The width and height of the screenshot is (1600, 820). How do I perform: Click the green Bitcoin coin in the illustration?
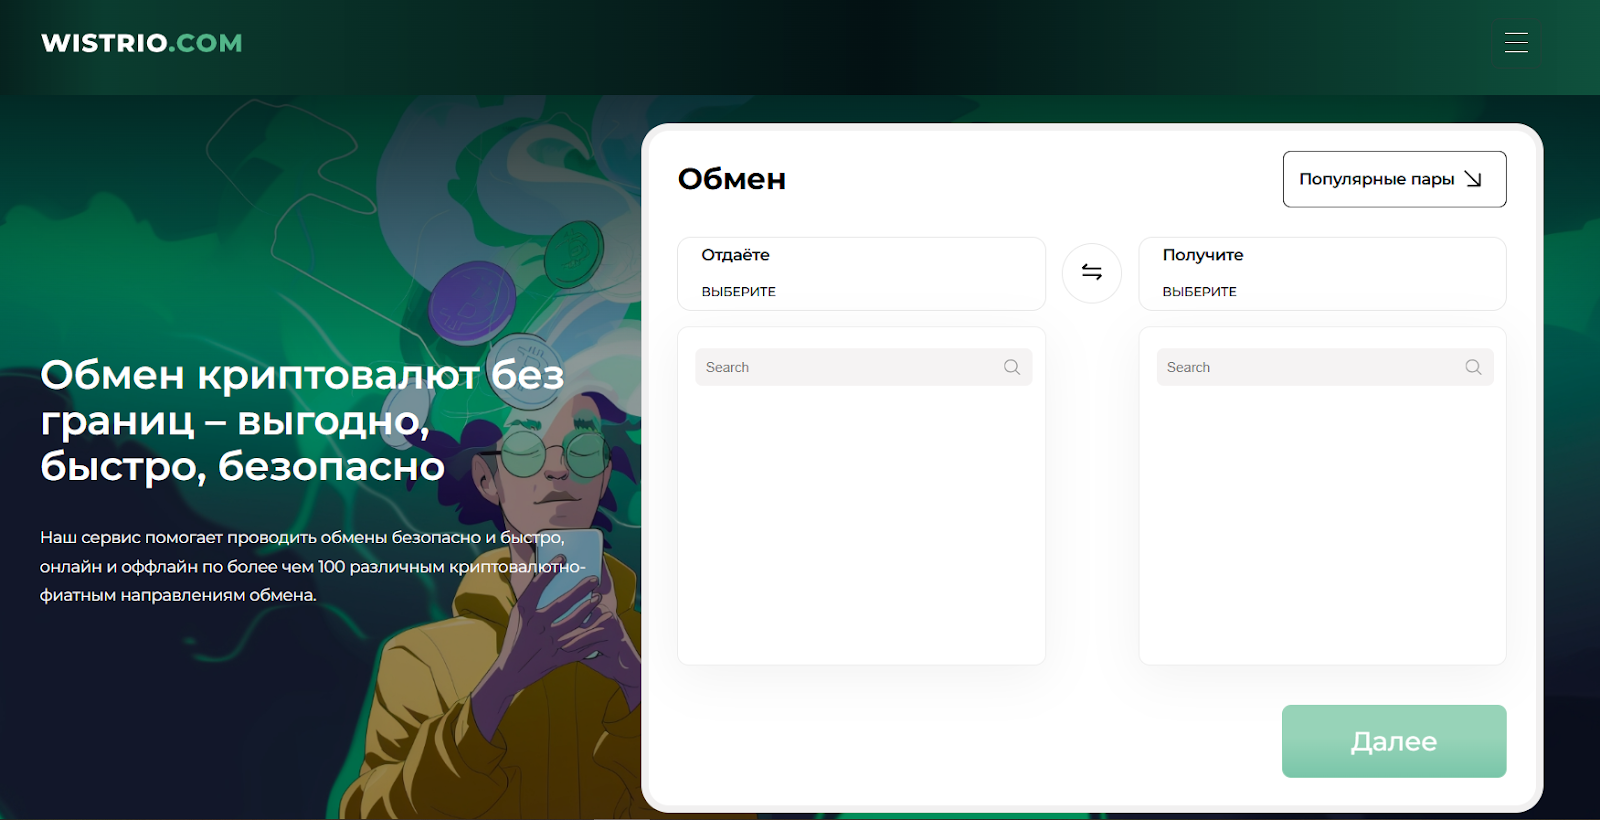pyautogui.click(x=575, y=253)
